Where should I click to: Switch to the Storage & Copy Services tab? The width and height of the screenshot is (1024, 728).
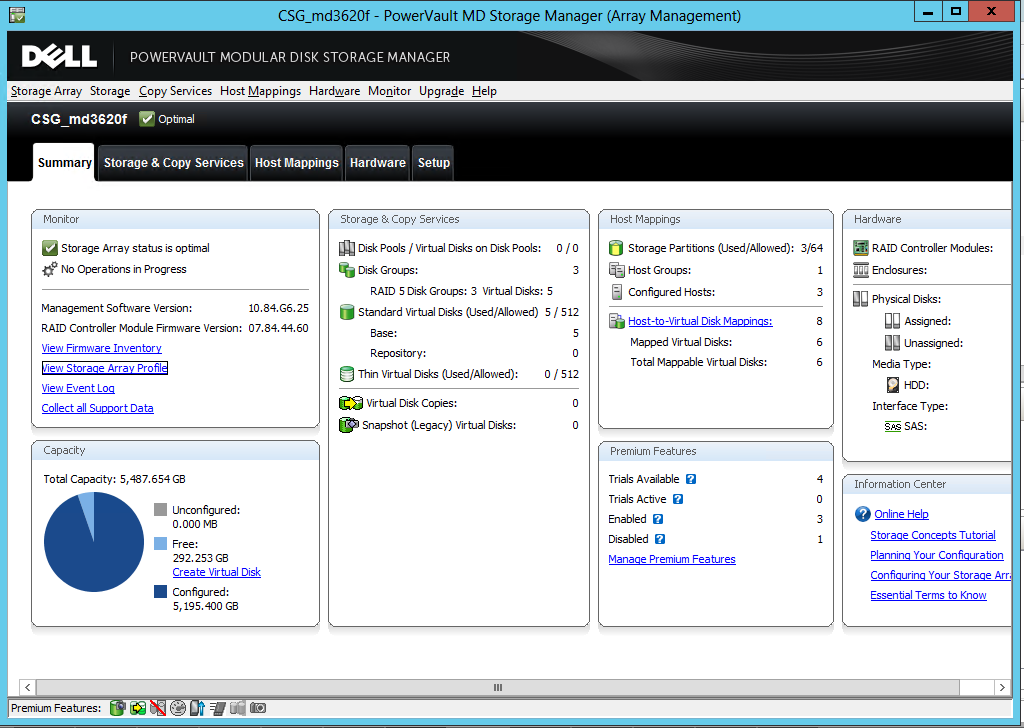(172, 162)
